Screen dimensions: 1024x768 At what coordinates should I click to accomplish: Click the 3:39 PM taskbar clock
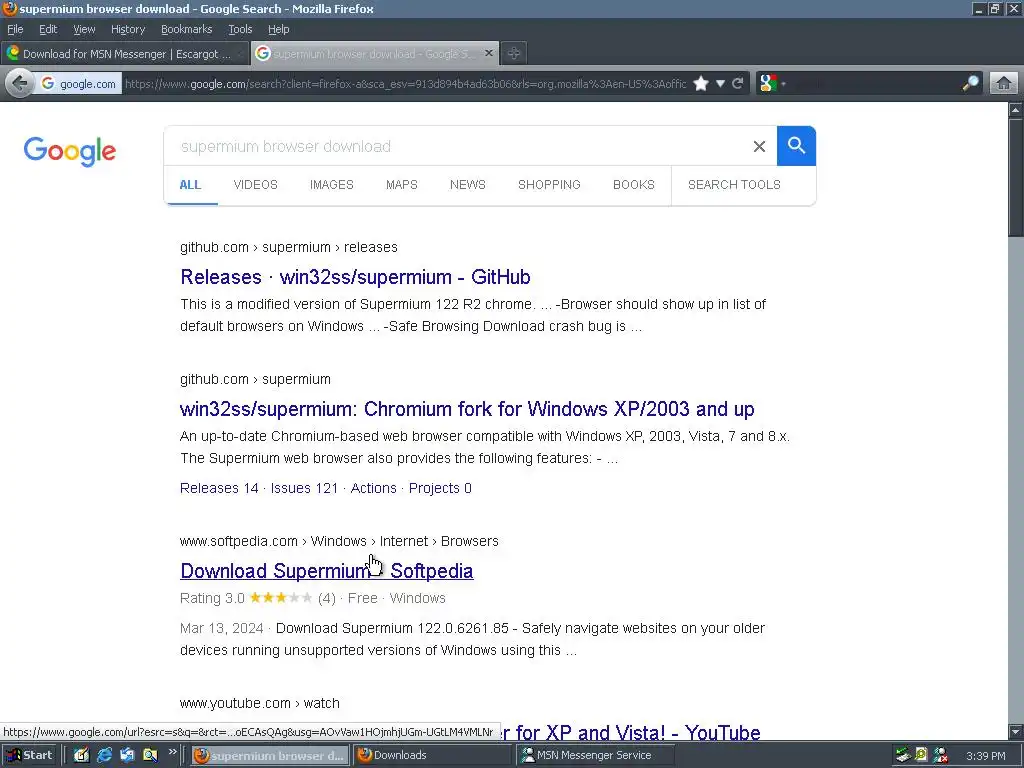[x=985, y=756]
